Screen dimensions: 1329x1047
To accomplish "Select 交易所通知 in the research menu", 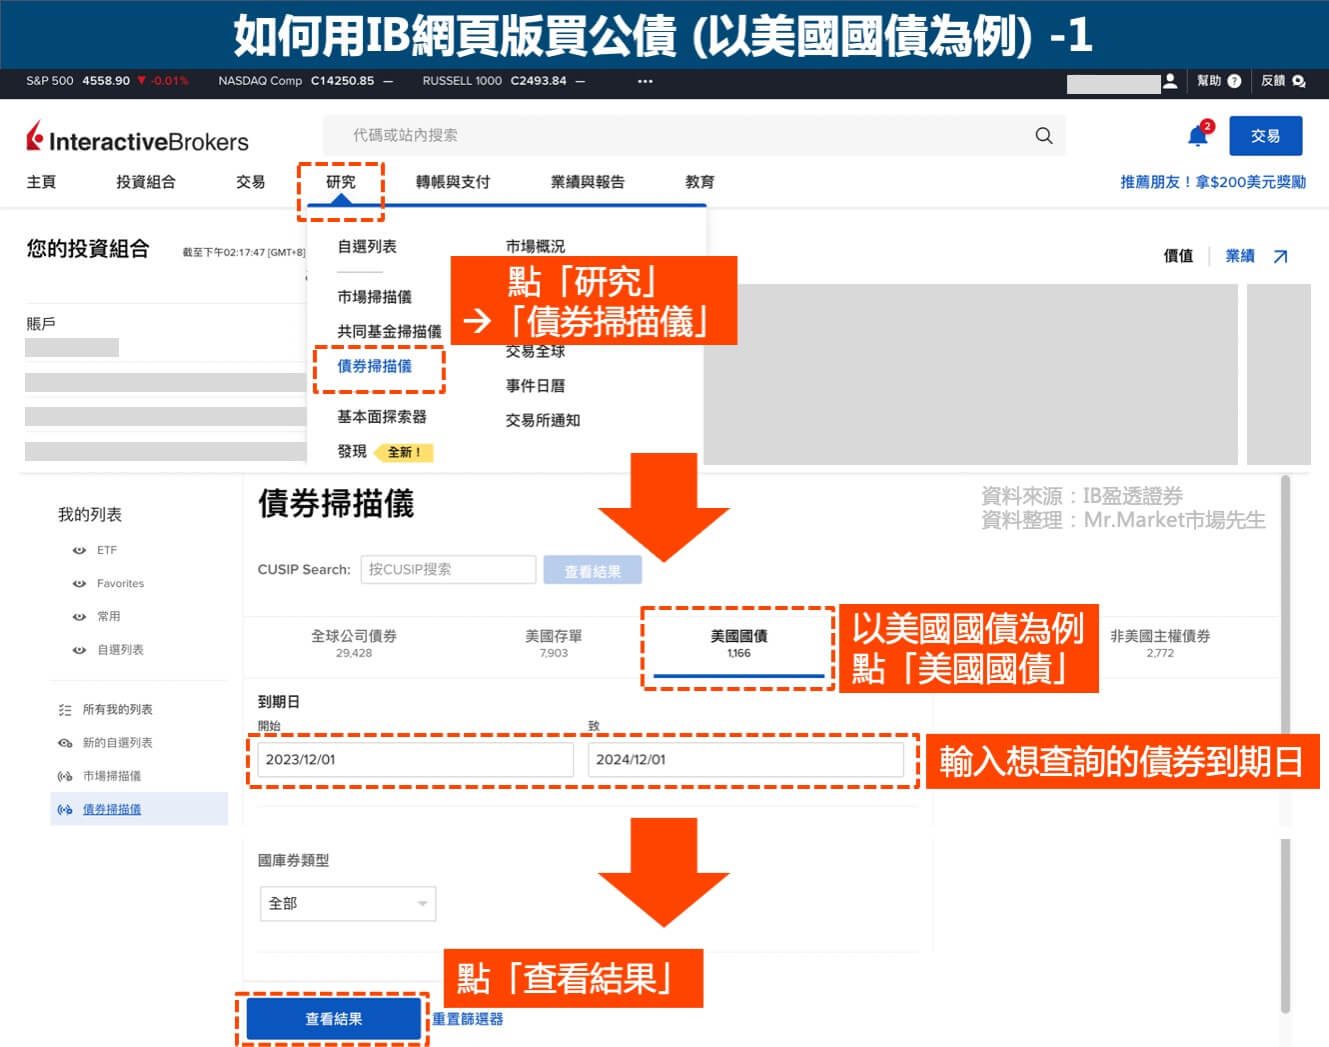I will tap(543, 420).
